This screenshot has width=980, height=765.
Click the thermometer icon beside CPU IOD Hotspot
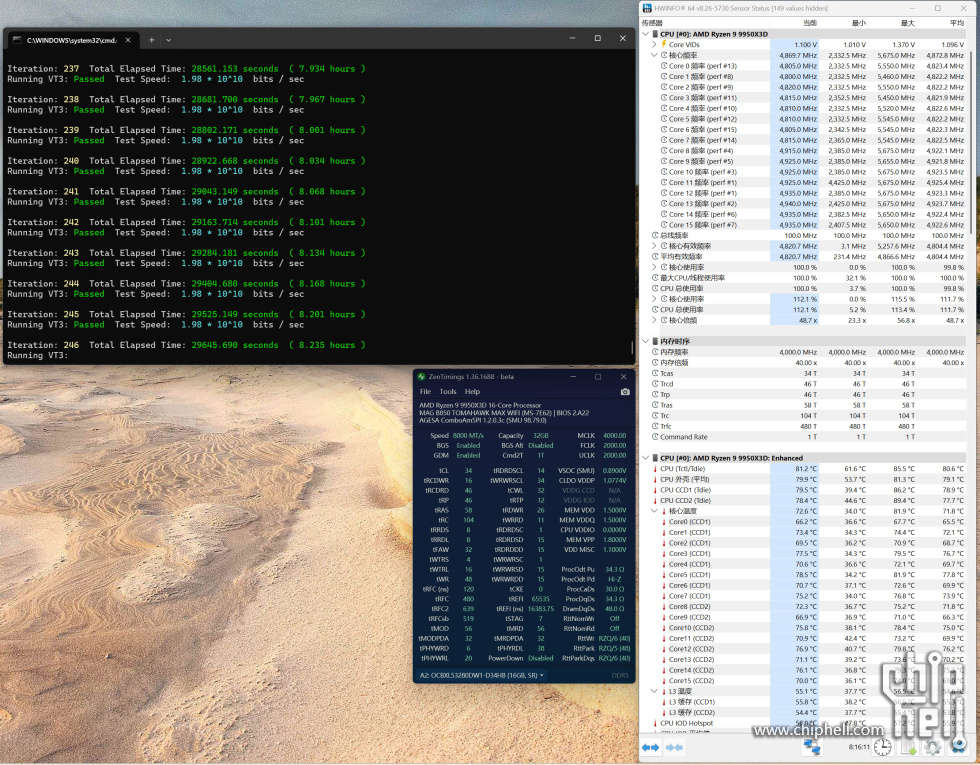click(655, 723)
